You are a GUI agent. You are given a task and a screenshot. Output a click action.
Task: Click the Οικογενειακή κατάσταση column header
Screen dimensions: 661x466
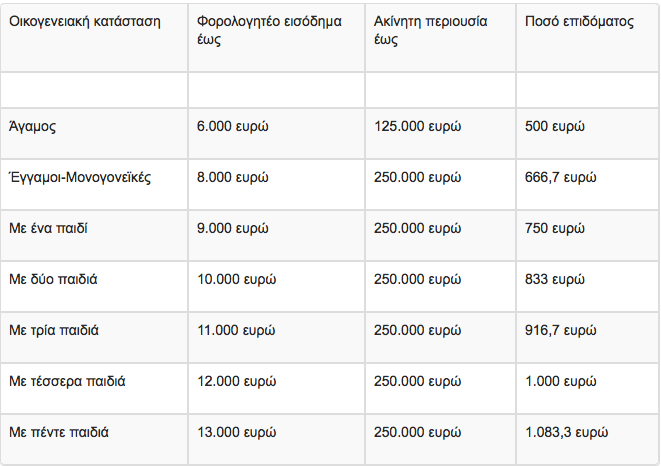coord(94,38)
